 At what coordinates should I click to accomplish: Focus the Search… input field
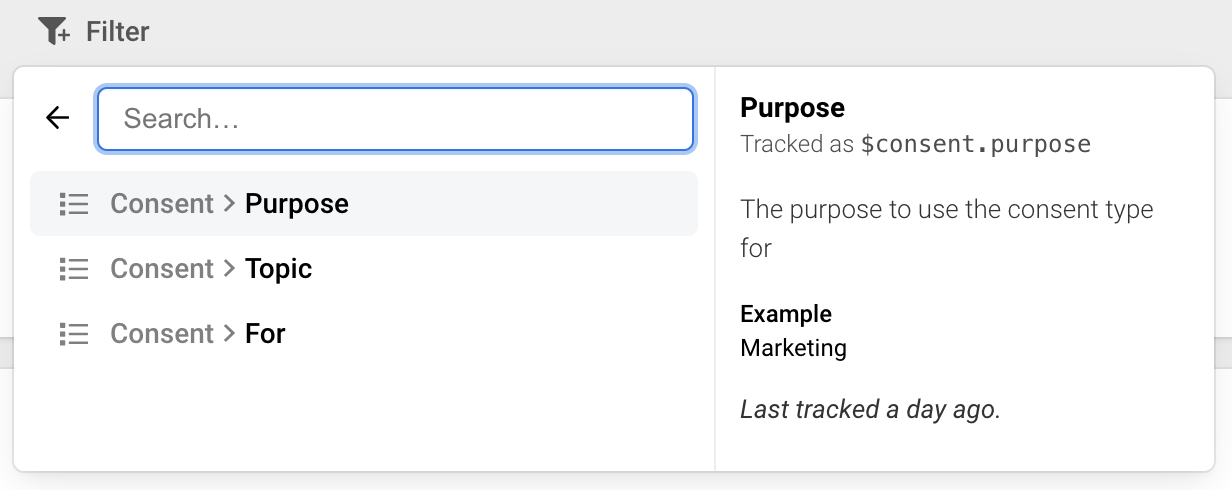(395, 119)
